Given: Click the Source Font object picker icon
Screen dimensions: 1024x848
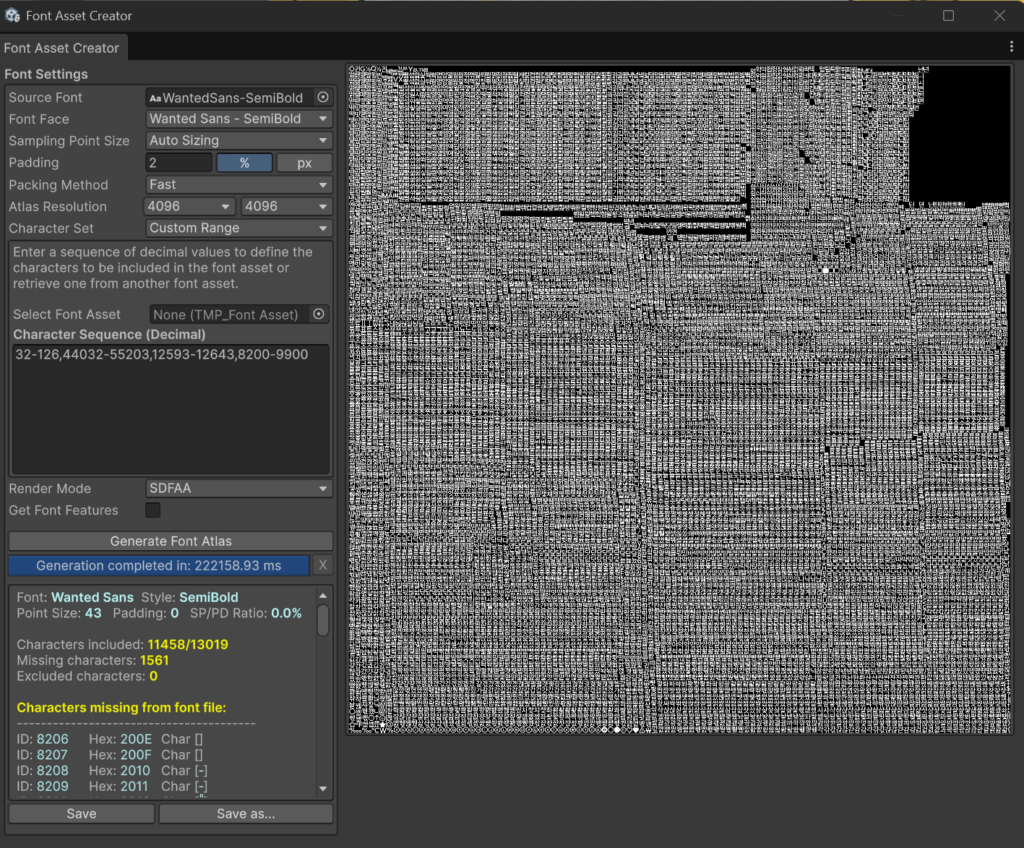Looking at the screenshot, I should 322,97.
